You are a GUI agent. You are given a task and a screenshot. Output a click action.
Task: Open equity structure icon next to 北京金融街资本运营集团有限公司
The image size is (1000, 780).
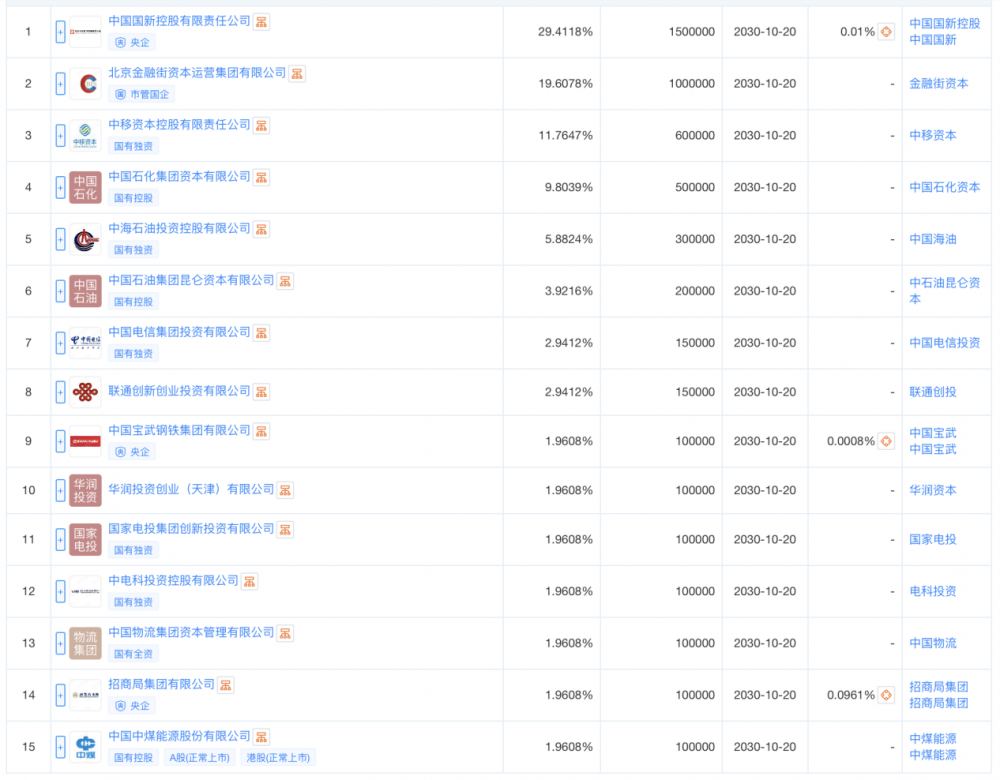coord(297,74)
